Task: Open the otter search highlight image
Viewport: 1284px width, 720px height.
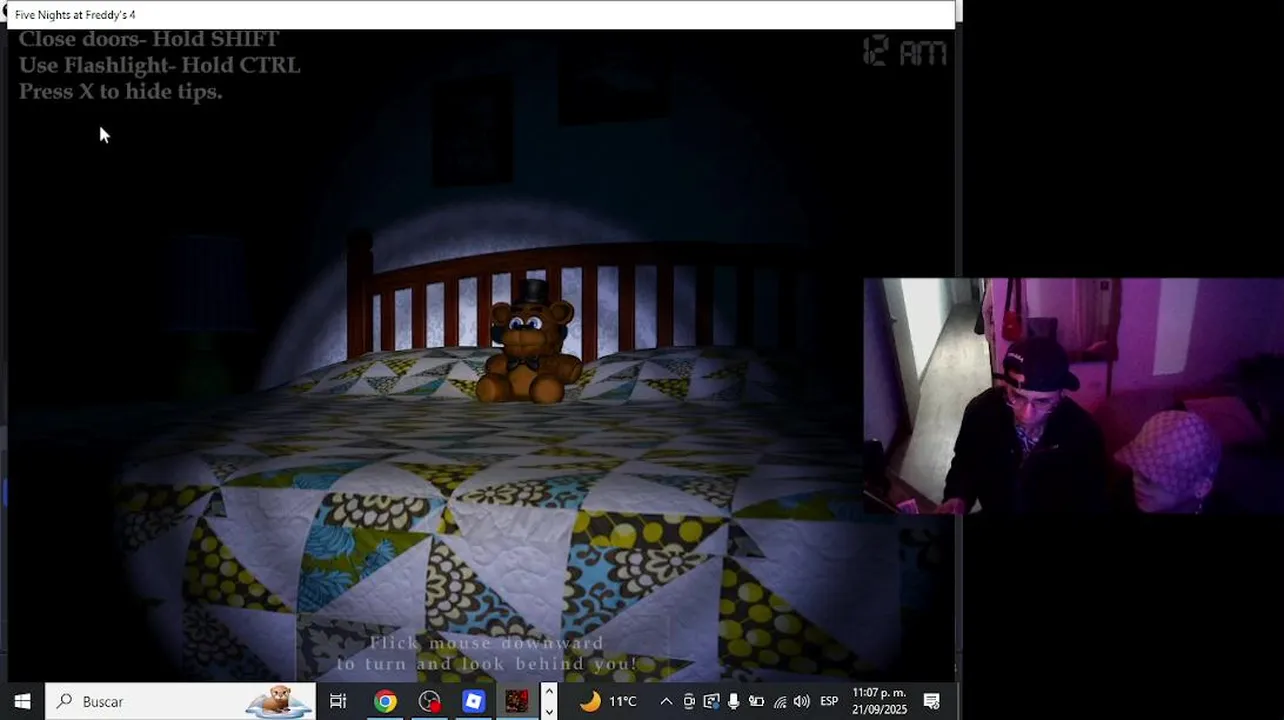Action: pos(279,701)
